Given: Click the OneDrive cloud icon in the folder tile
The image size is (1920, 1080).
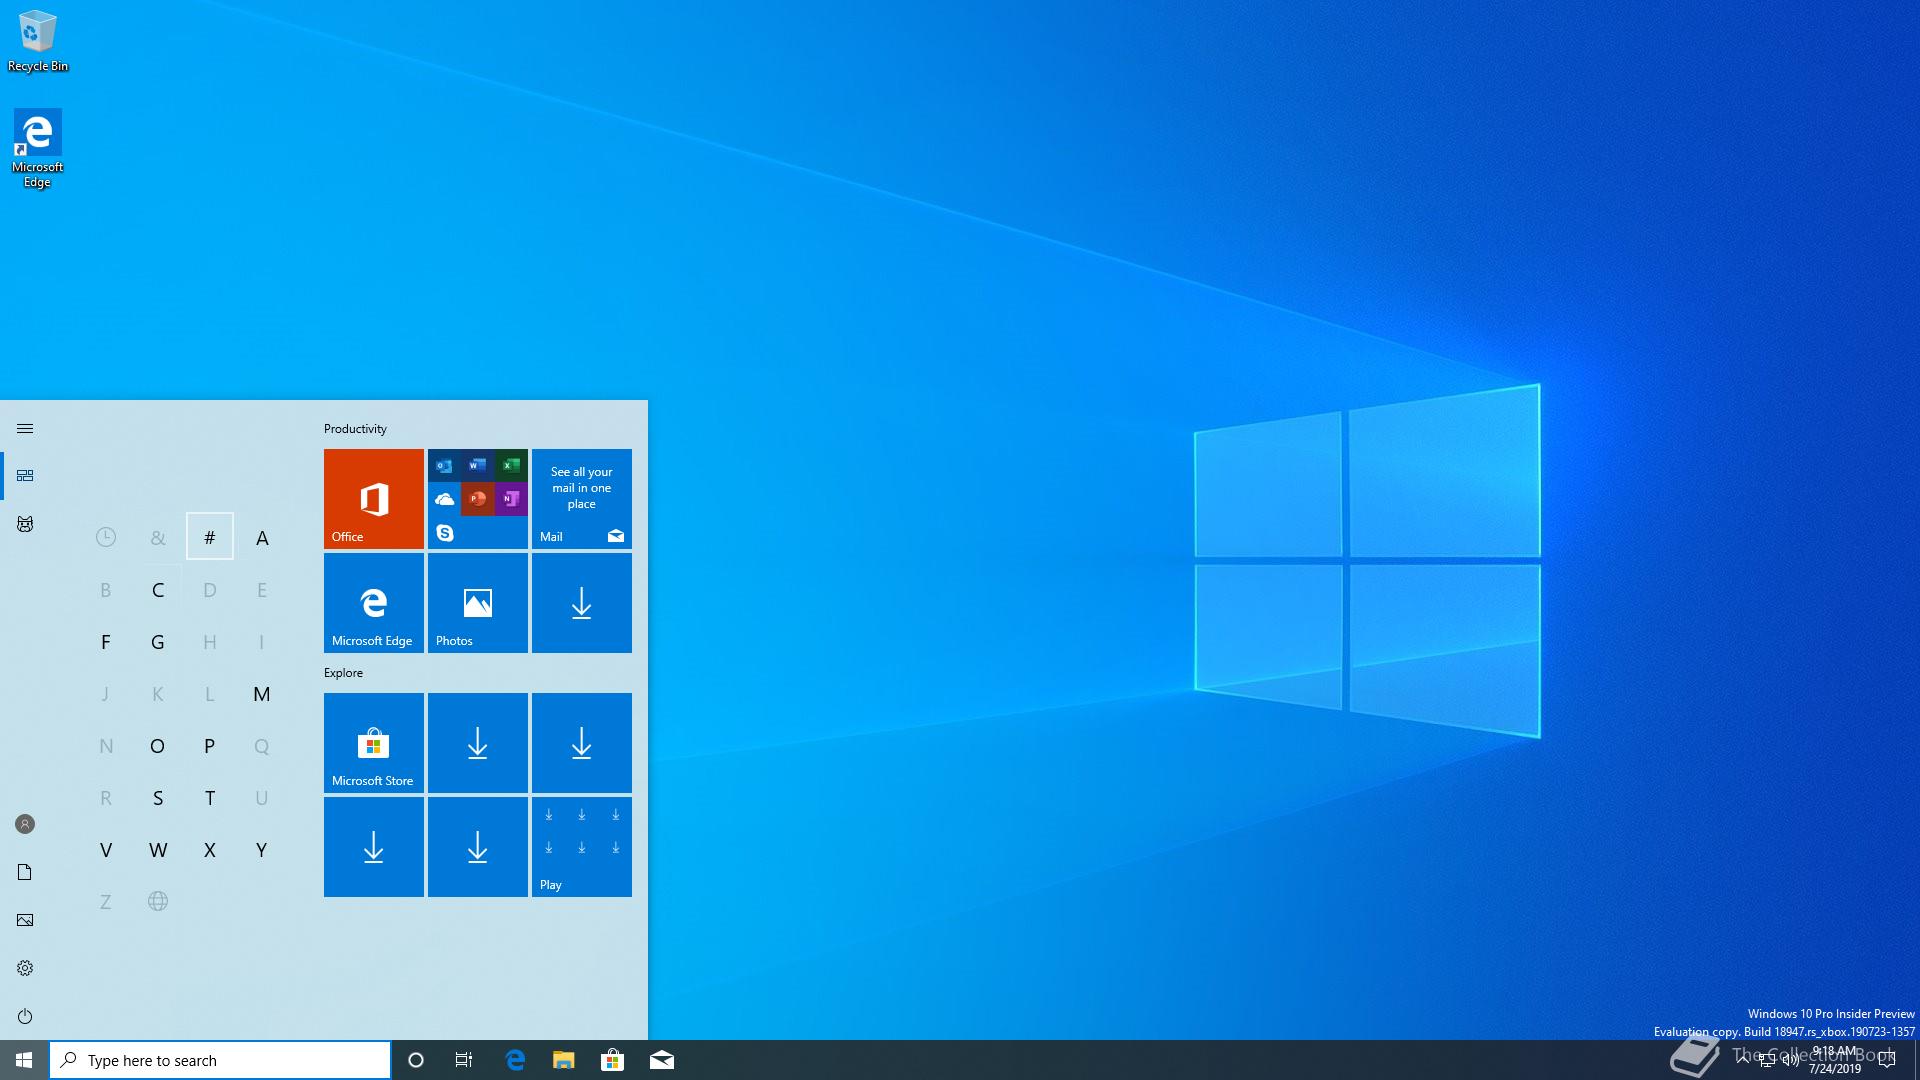Looking at the screenshot, I should point(444,498).
